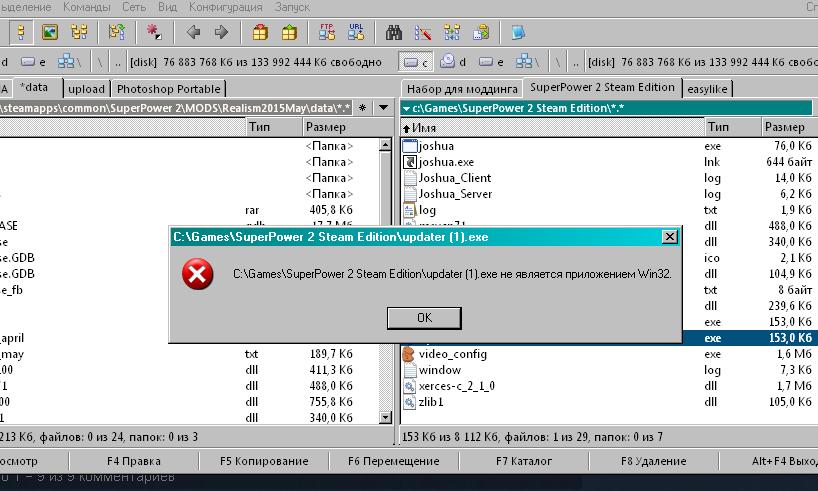This screenshot has width=818, height=491.
Task: Go back with the left arrow
Action: 193,32
